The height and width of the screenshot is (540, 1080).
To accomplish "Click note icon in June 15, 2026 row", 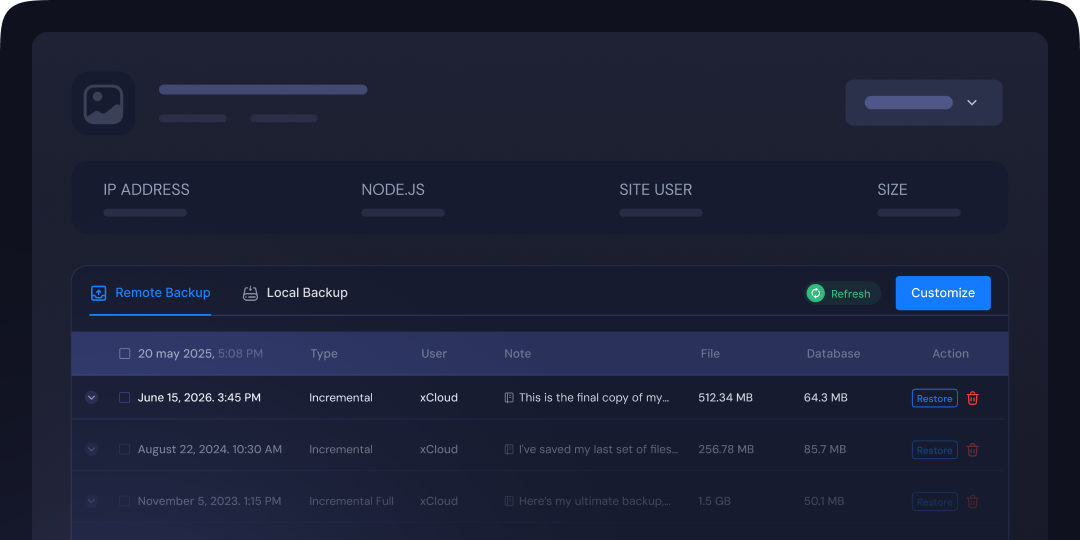I will coord(509,398).
